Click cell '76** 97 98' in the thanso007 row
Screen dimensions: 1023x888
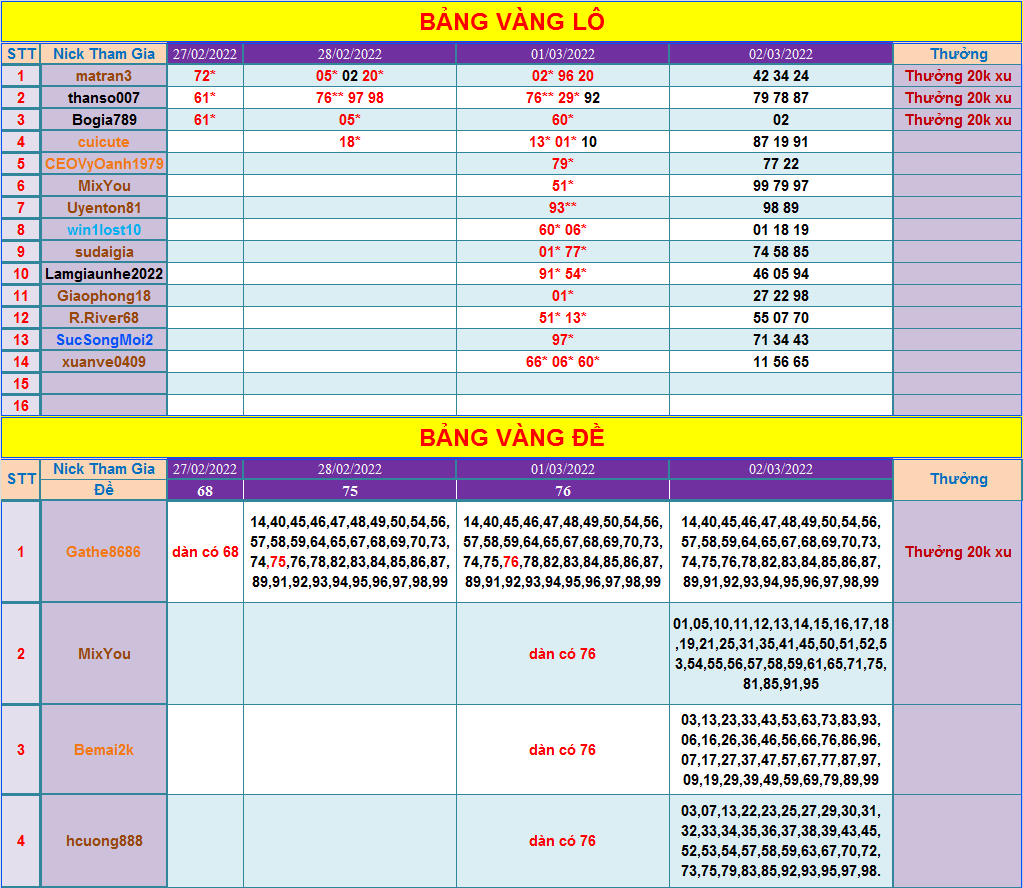coord(350,98)
